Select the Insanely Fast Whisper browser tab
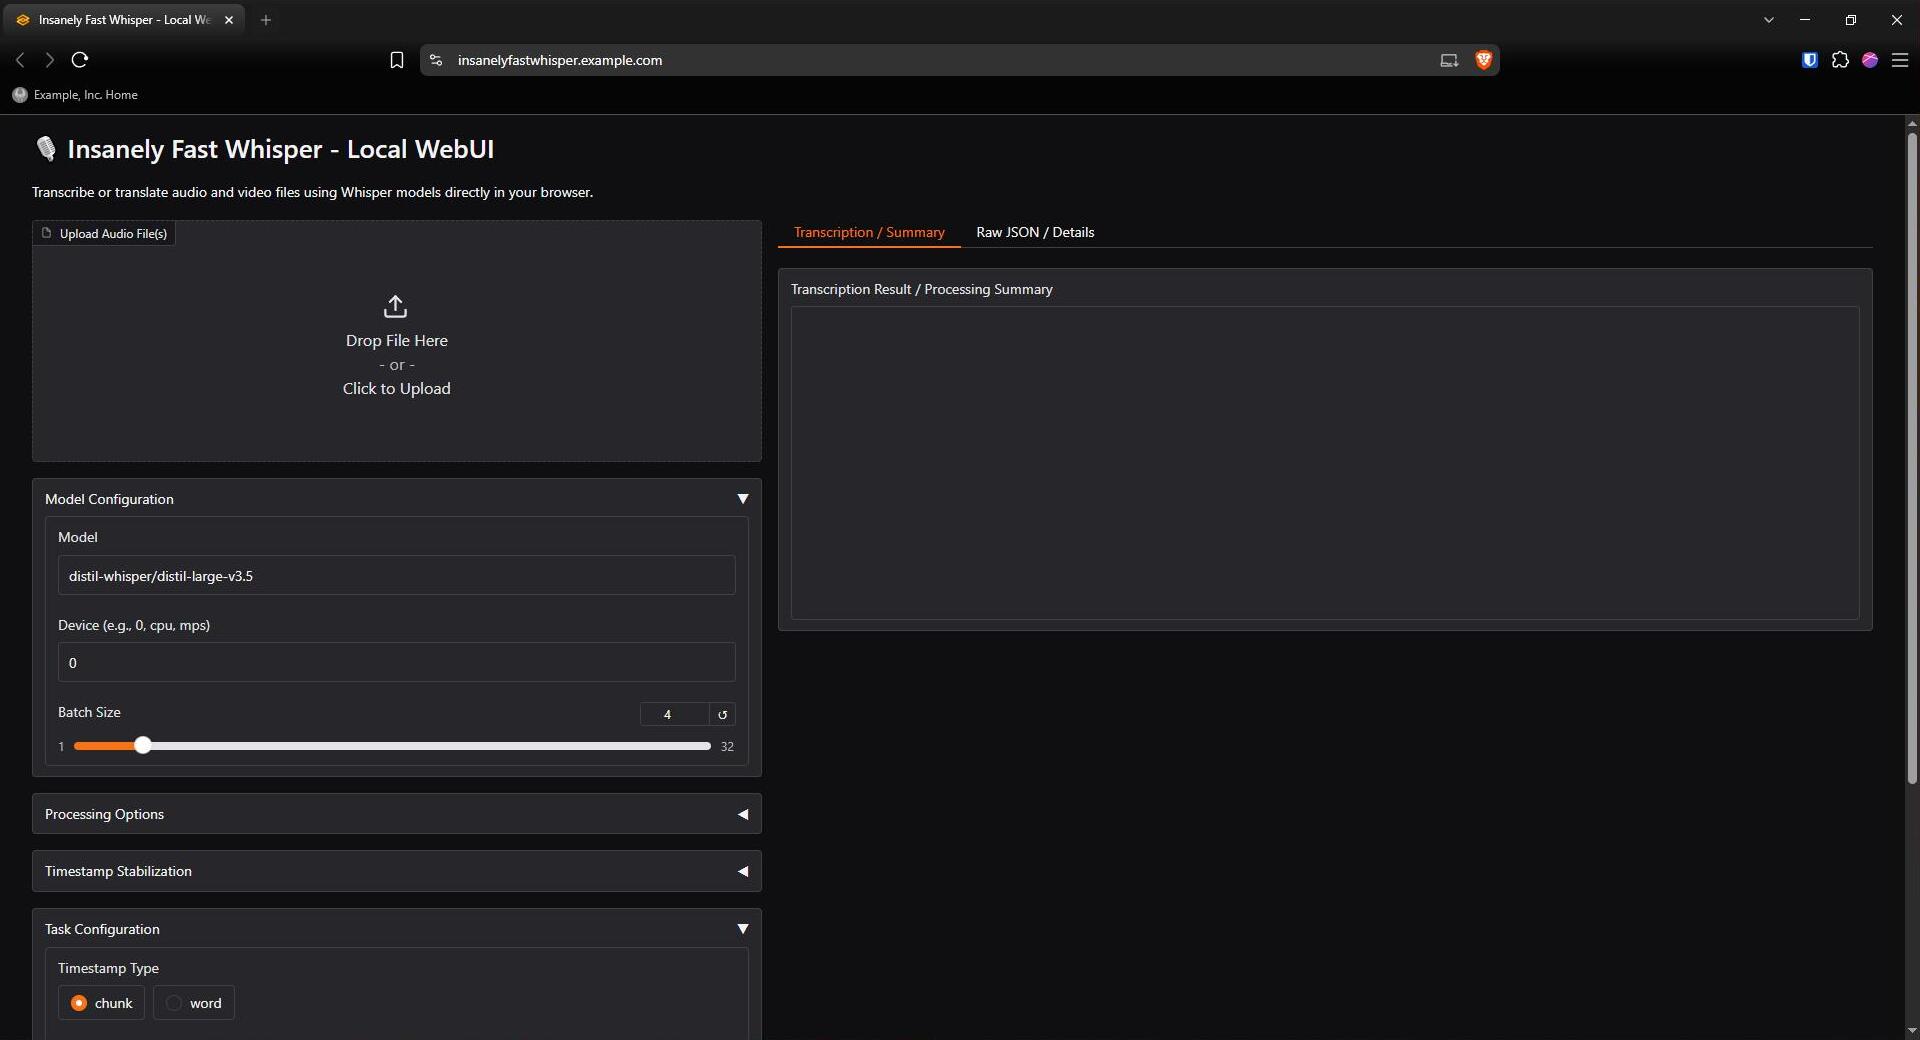Screen dimensions: 1920x1040 [x=125, y=20]
